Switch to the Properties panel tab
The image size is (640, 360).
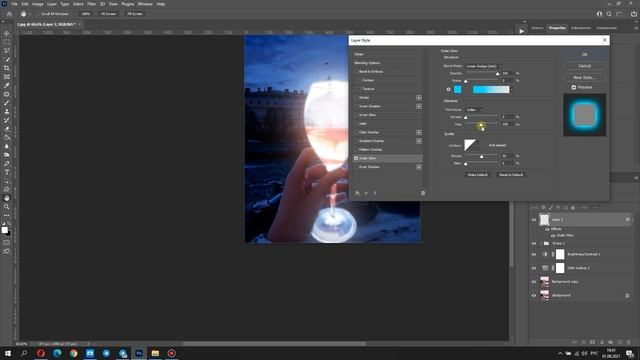[x=557, y=28]
